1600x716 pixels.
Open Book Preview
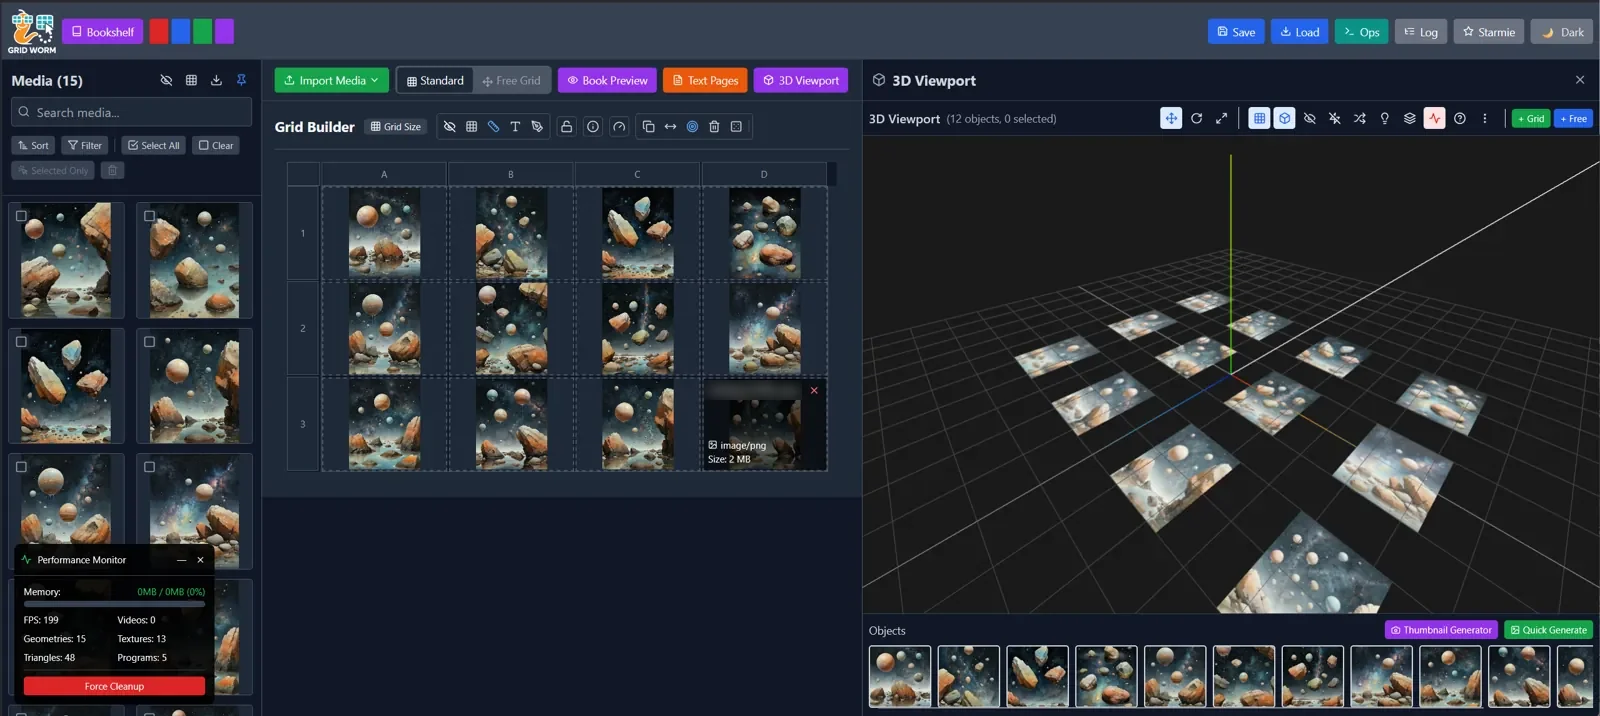[x=607, y=80]
